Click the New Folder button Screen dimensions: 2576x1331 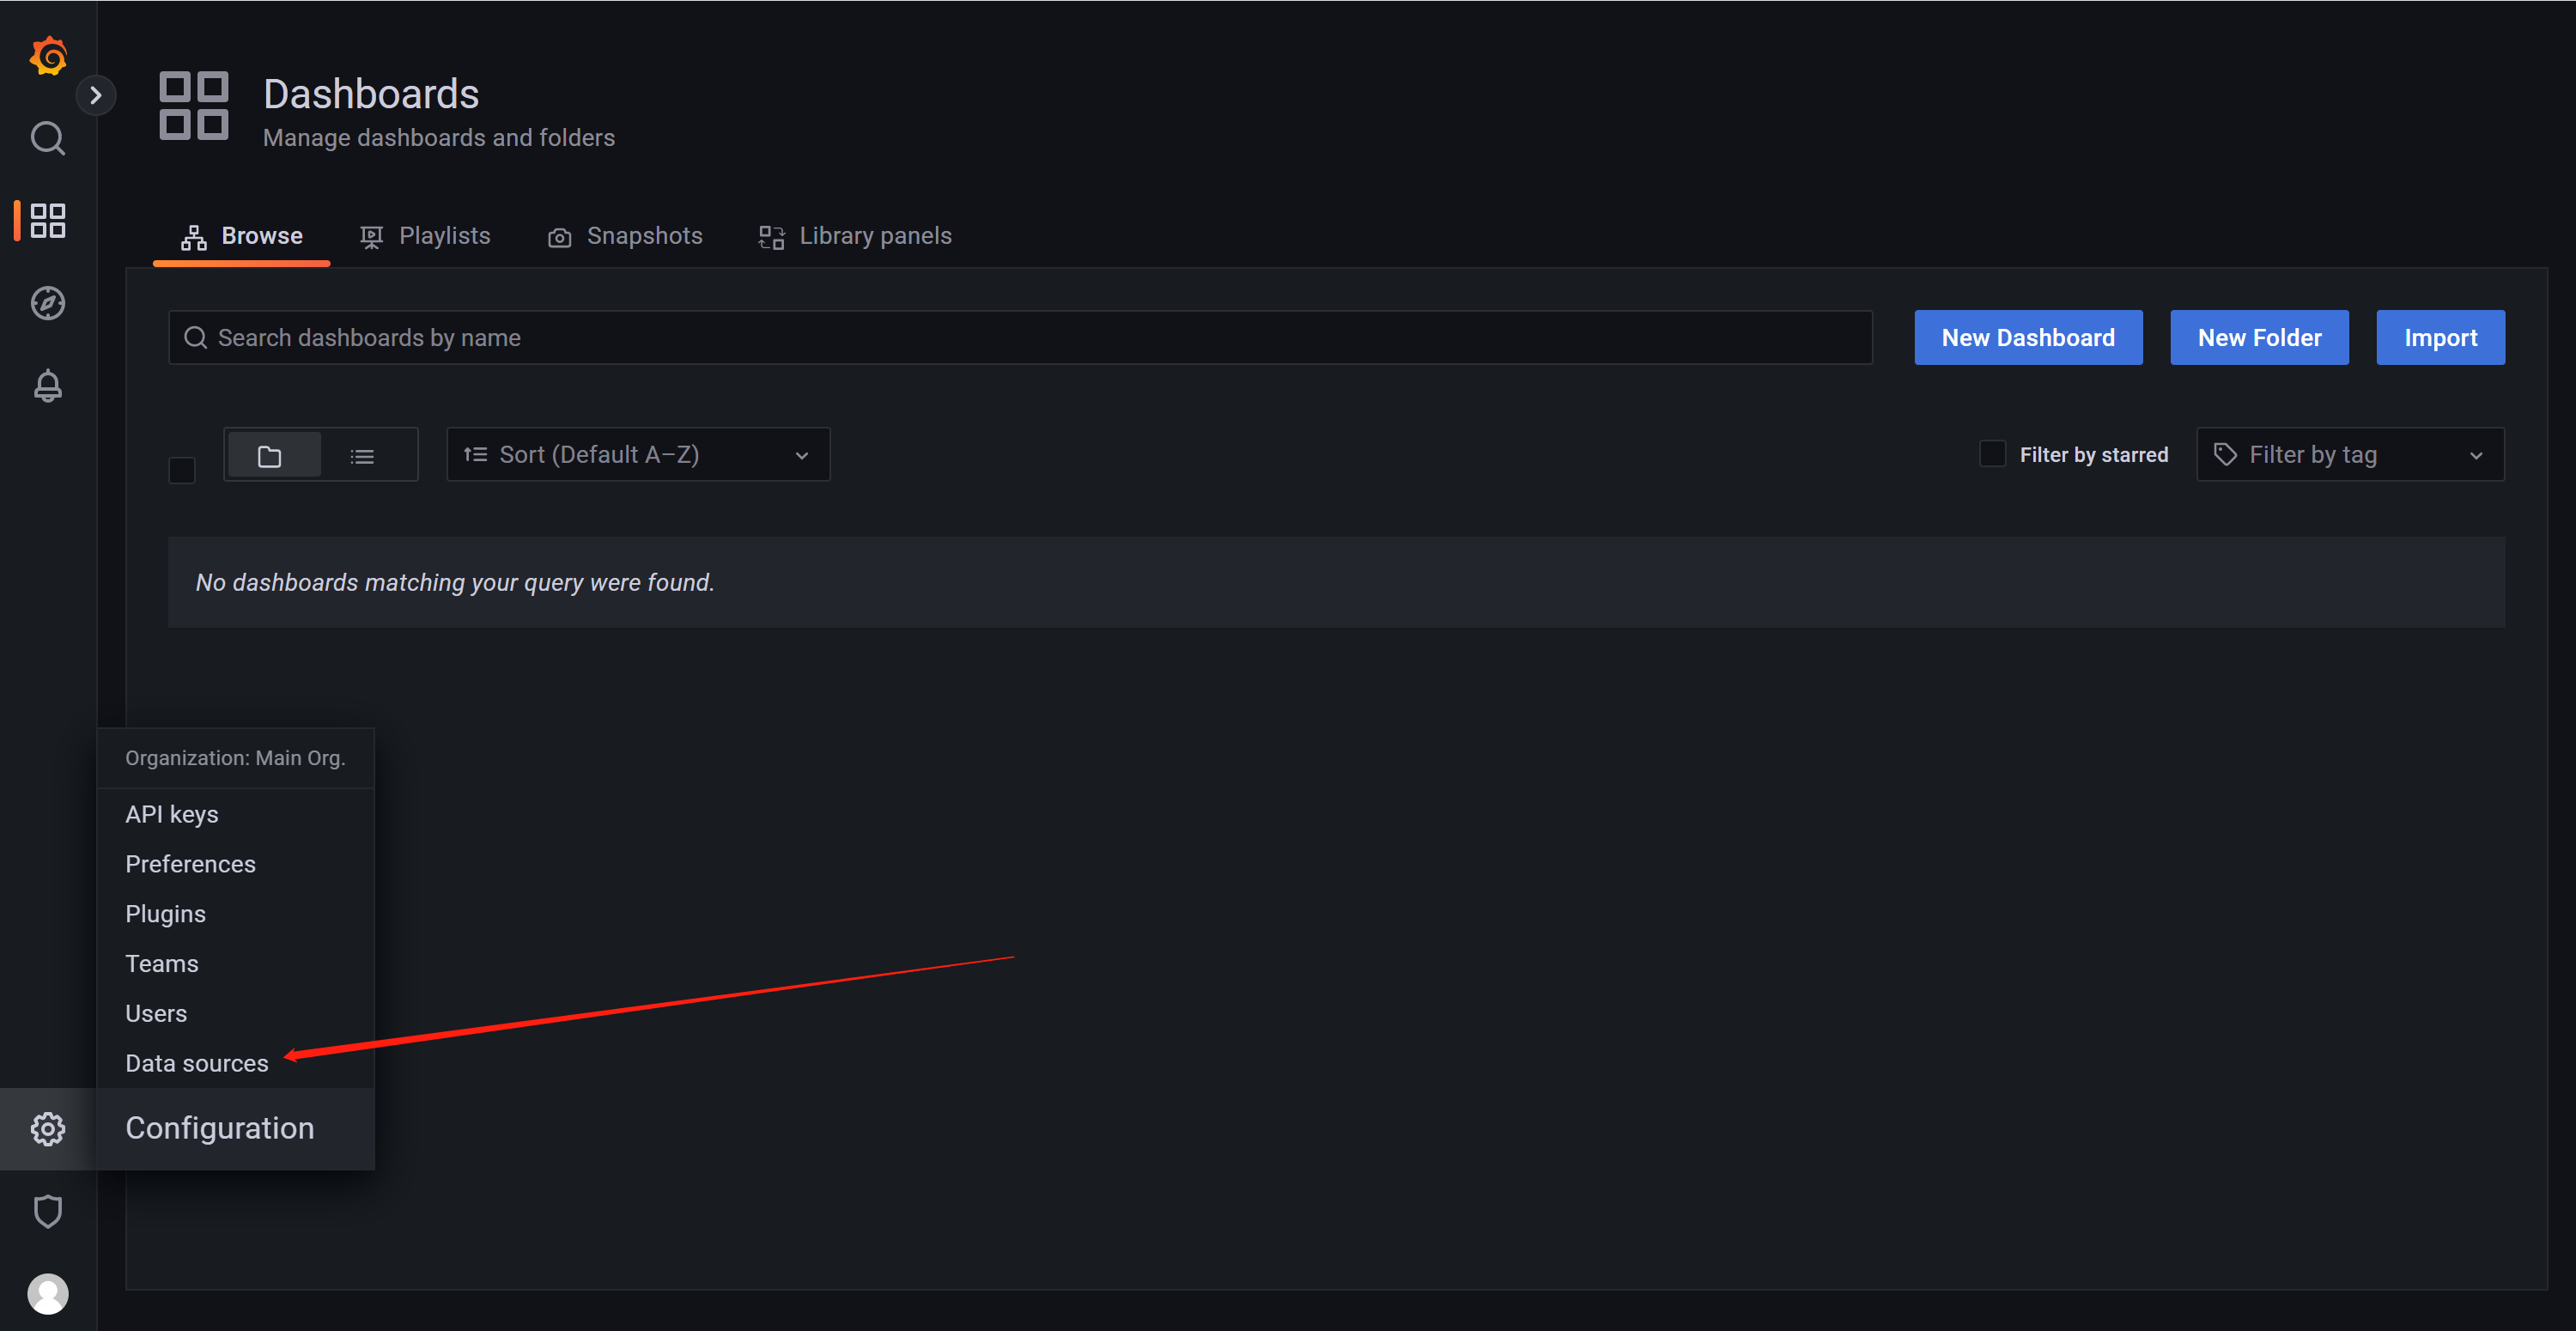[2259, 338]
